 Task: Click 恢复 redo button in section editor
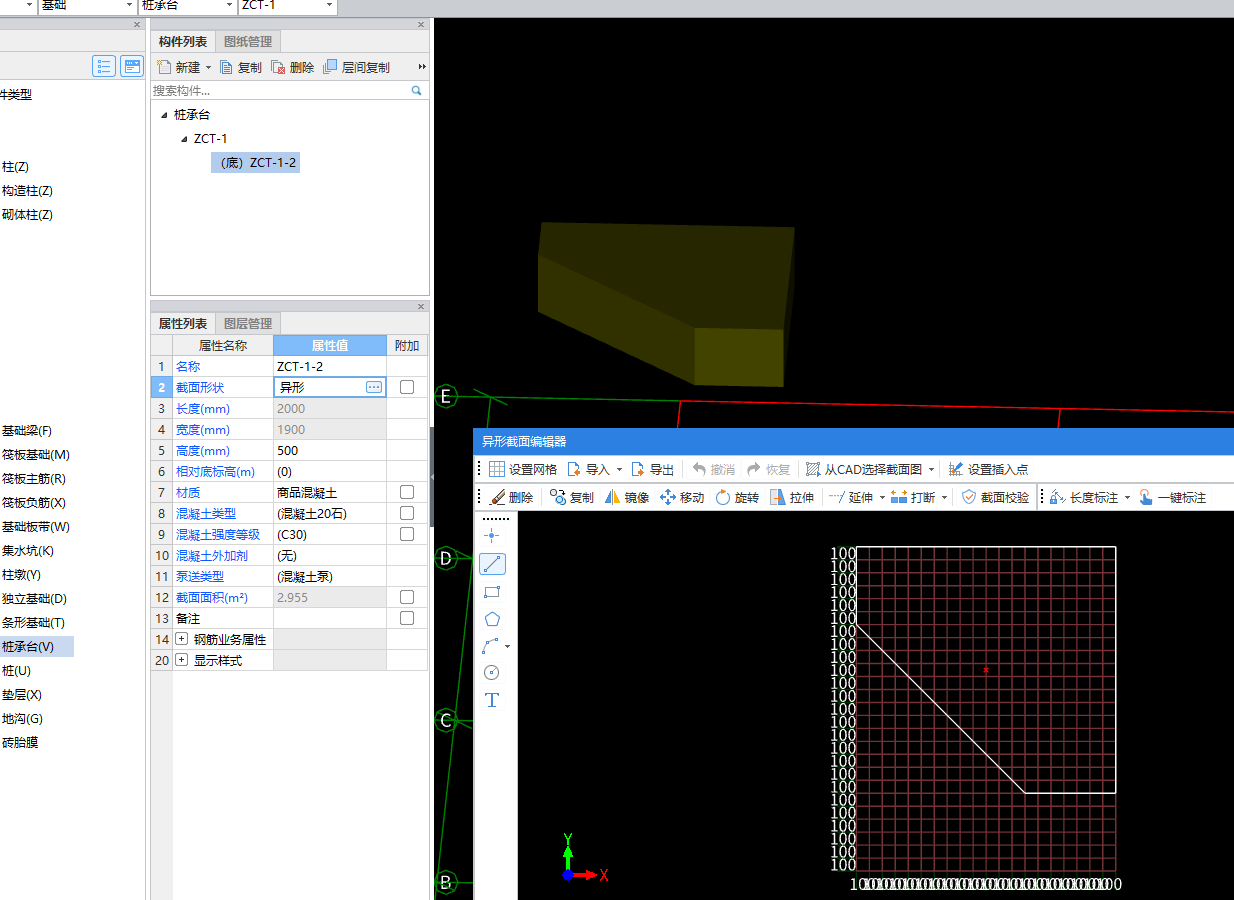click(x=768, y=469)
